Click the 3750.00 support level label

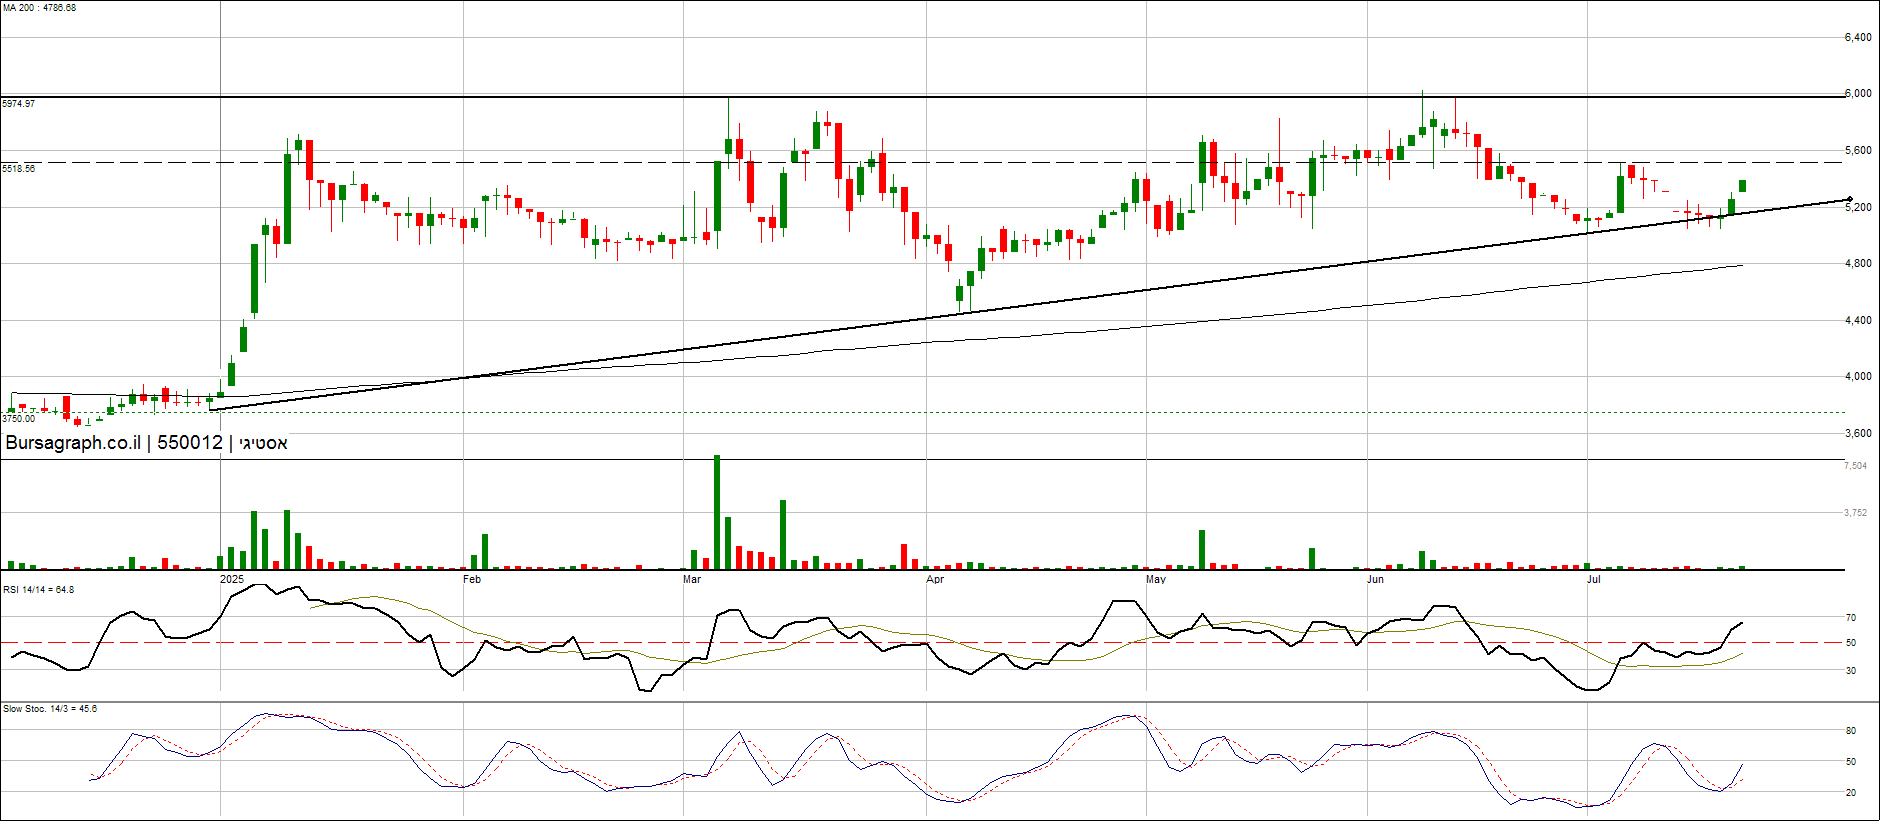pyautogui.click(x=19, y=419)
